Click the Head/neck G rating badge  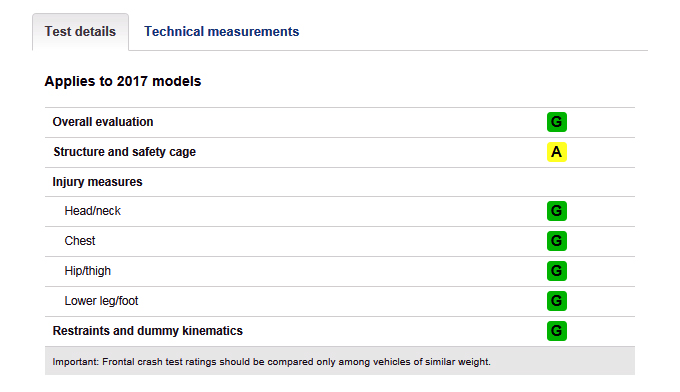(556, 211)
